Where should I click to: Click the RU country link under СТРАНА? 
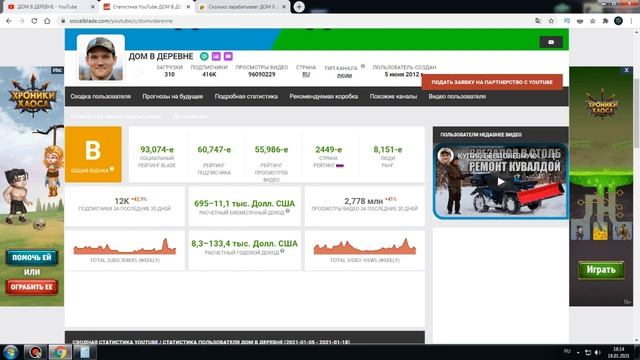(306, 75)
